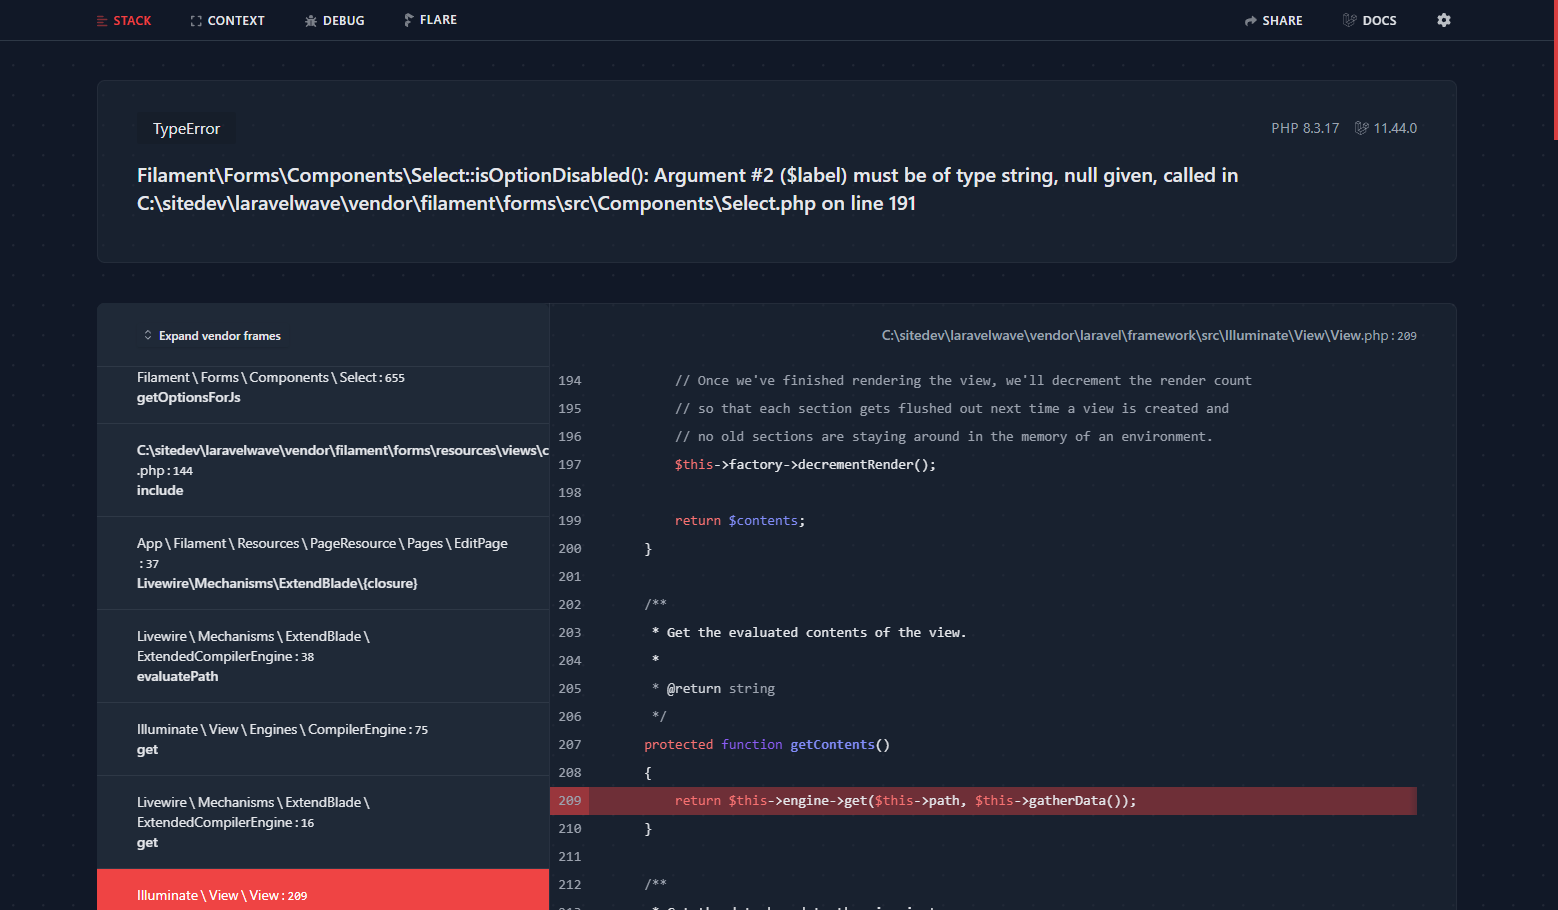This screenshot has width=1558, height=910.
Task: Open the DOCS link
Action: [1369, 20]
